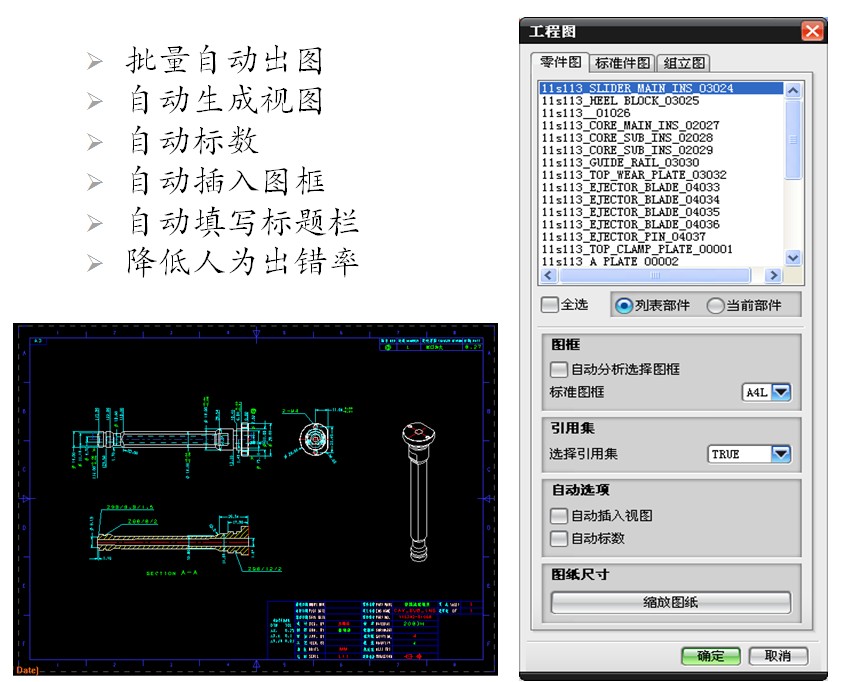This screenshot has width=854, height=682.
Task: Click the list's scroll up arrow
Action: pos(793,90)
